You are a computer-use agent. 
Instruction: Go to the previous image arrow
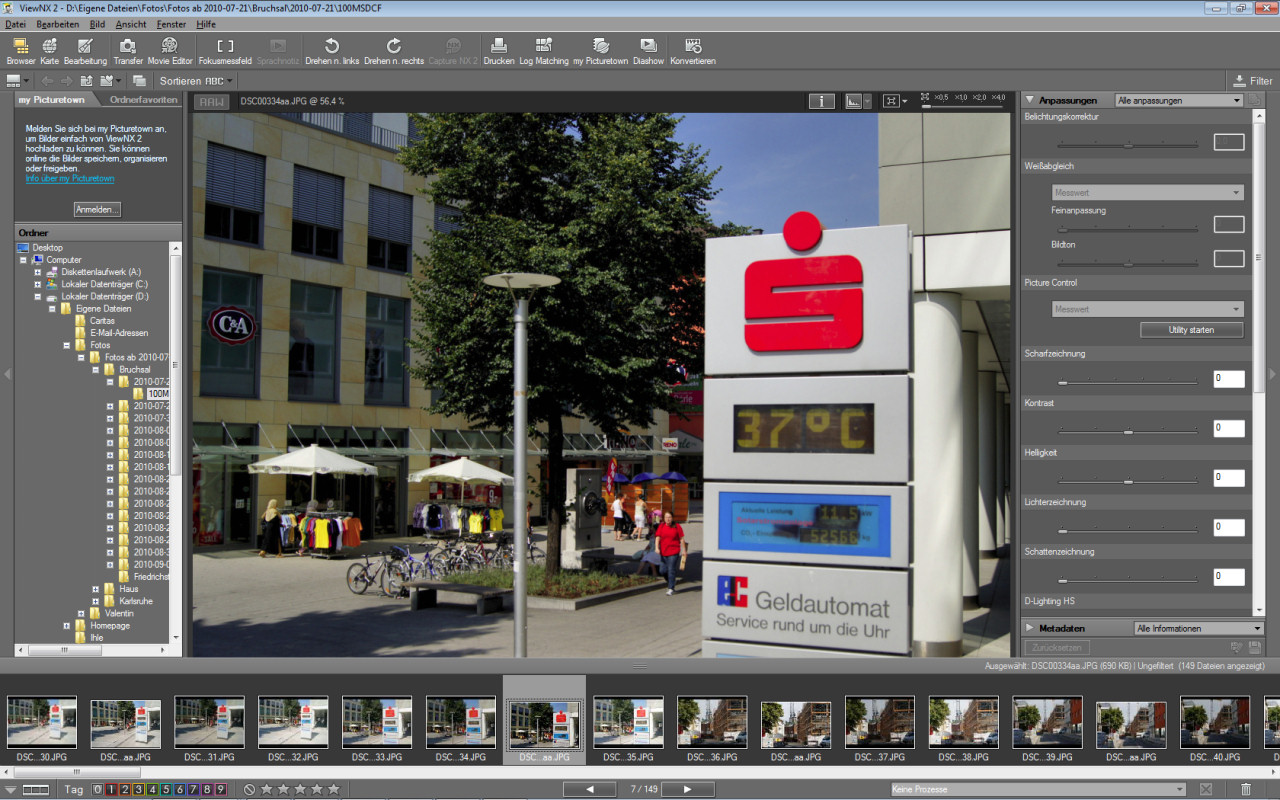tap(588, 789)
